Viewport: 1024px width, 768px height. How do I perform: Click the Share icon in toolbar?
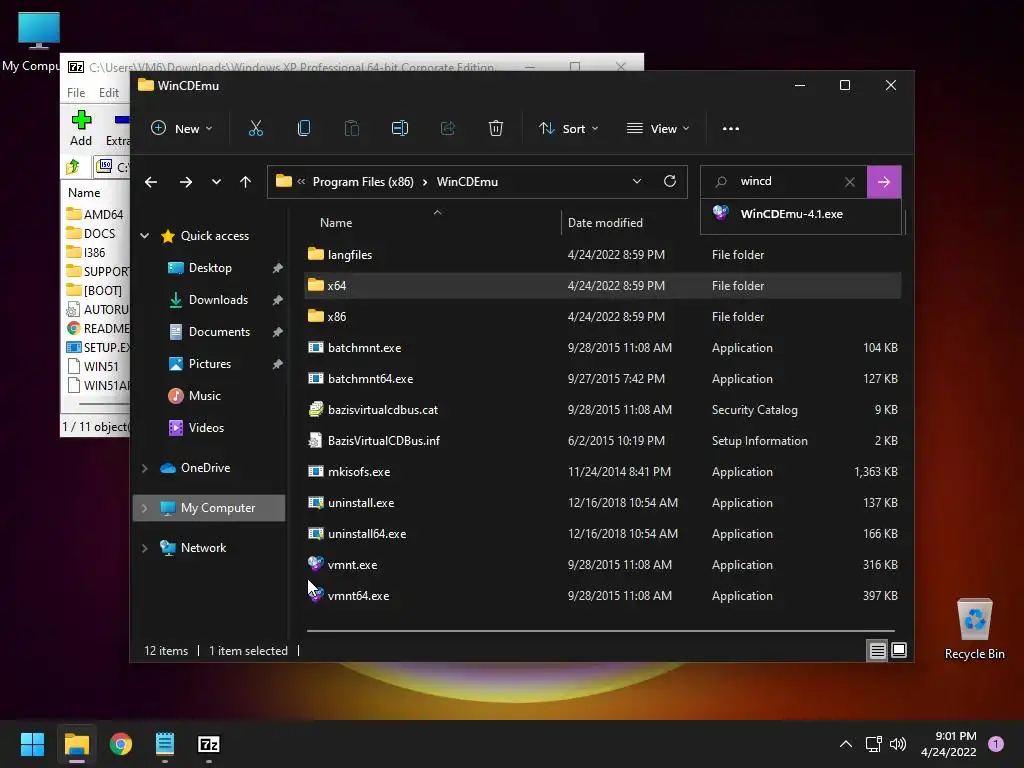(x=447, y=128)
